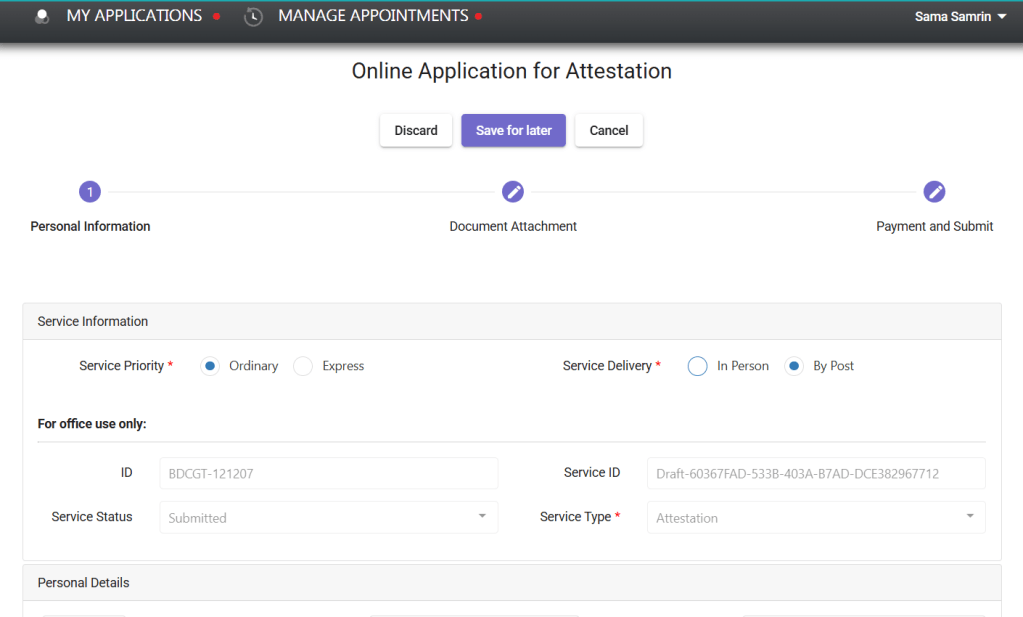Click the My Applications icon in the navbar
The height and width of the screenshot is (617, 1023).
[x=41, y=17]
